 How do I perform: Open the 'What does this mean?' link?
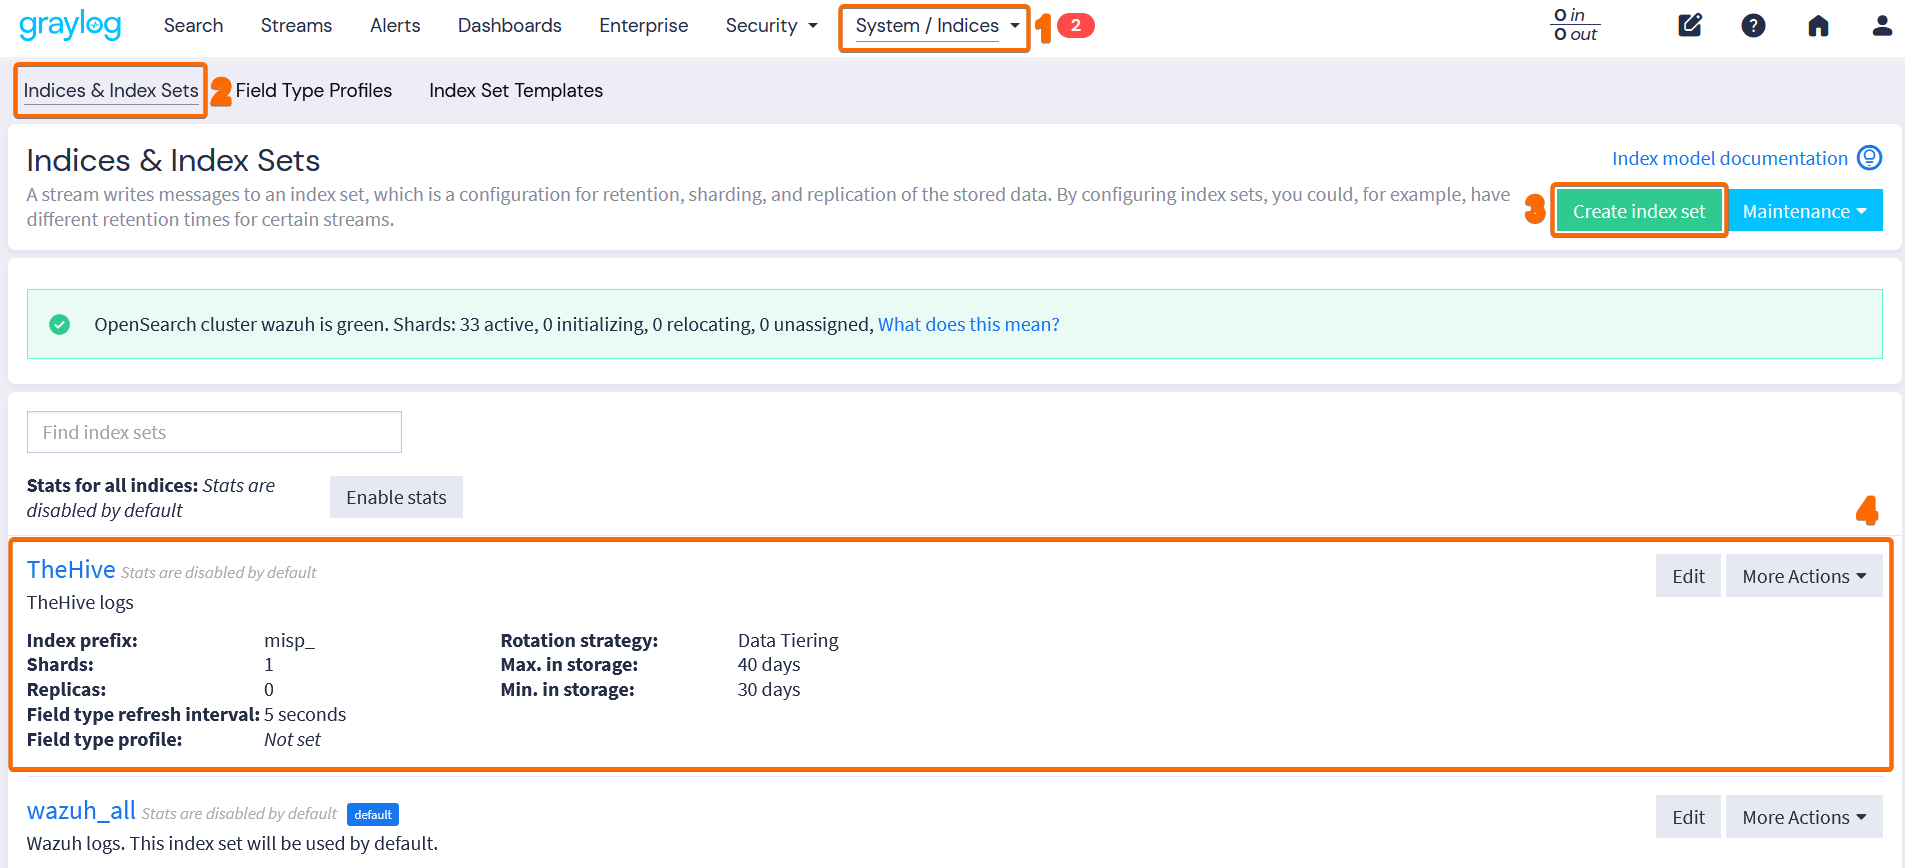point(968,324)
